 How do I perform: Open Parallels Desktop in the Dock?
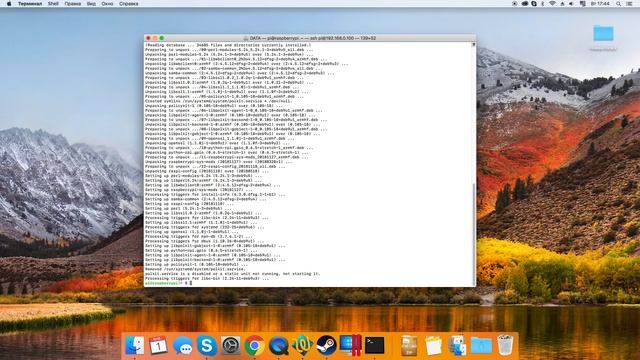coord(350,346)
